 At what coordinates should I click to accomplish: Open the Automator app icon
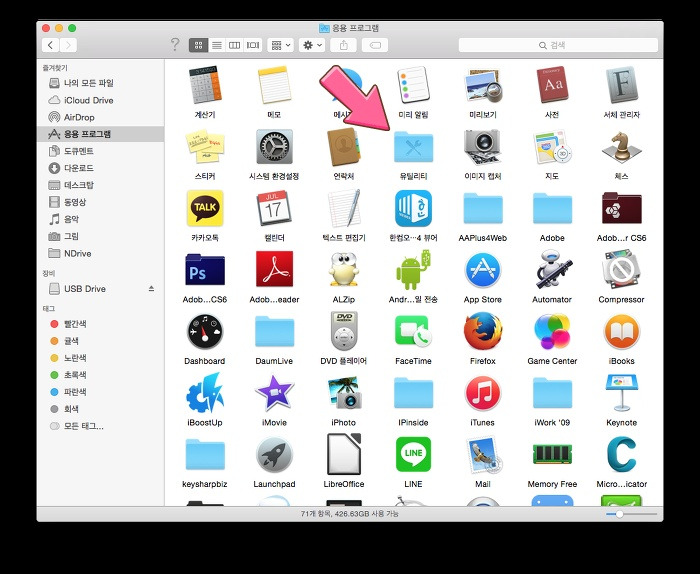[552, 270]
